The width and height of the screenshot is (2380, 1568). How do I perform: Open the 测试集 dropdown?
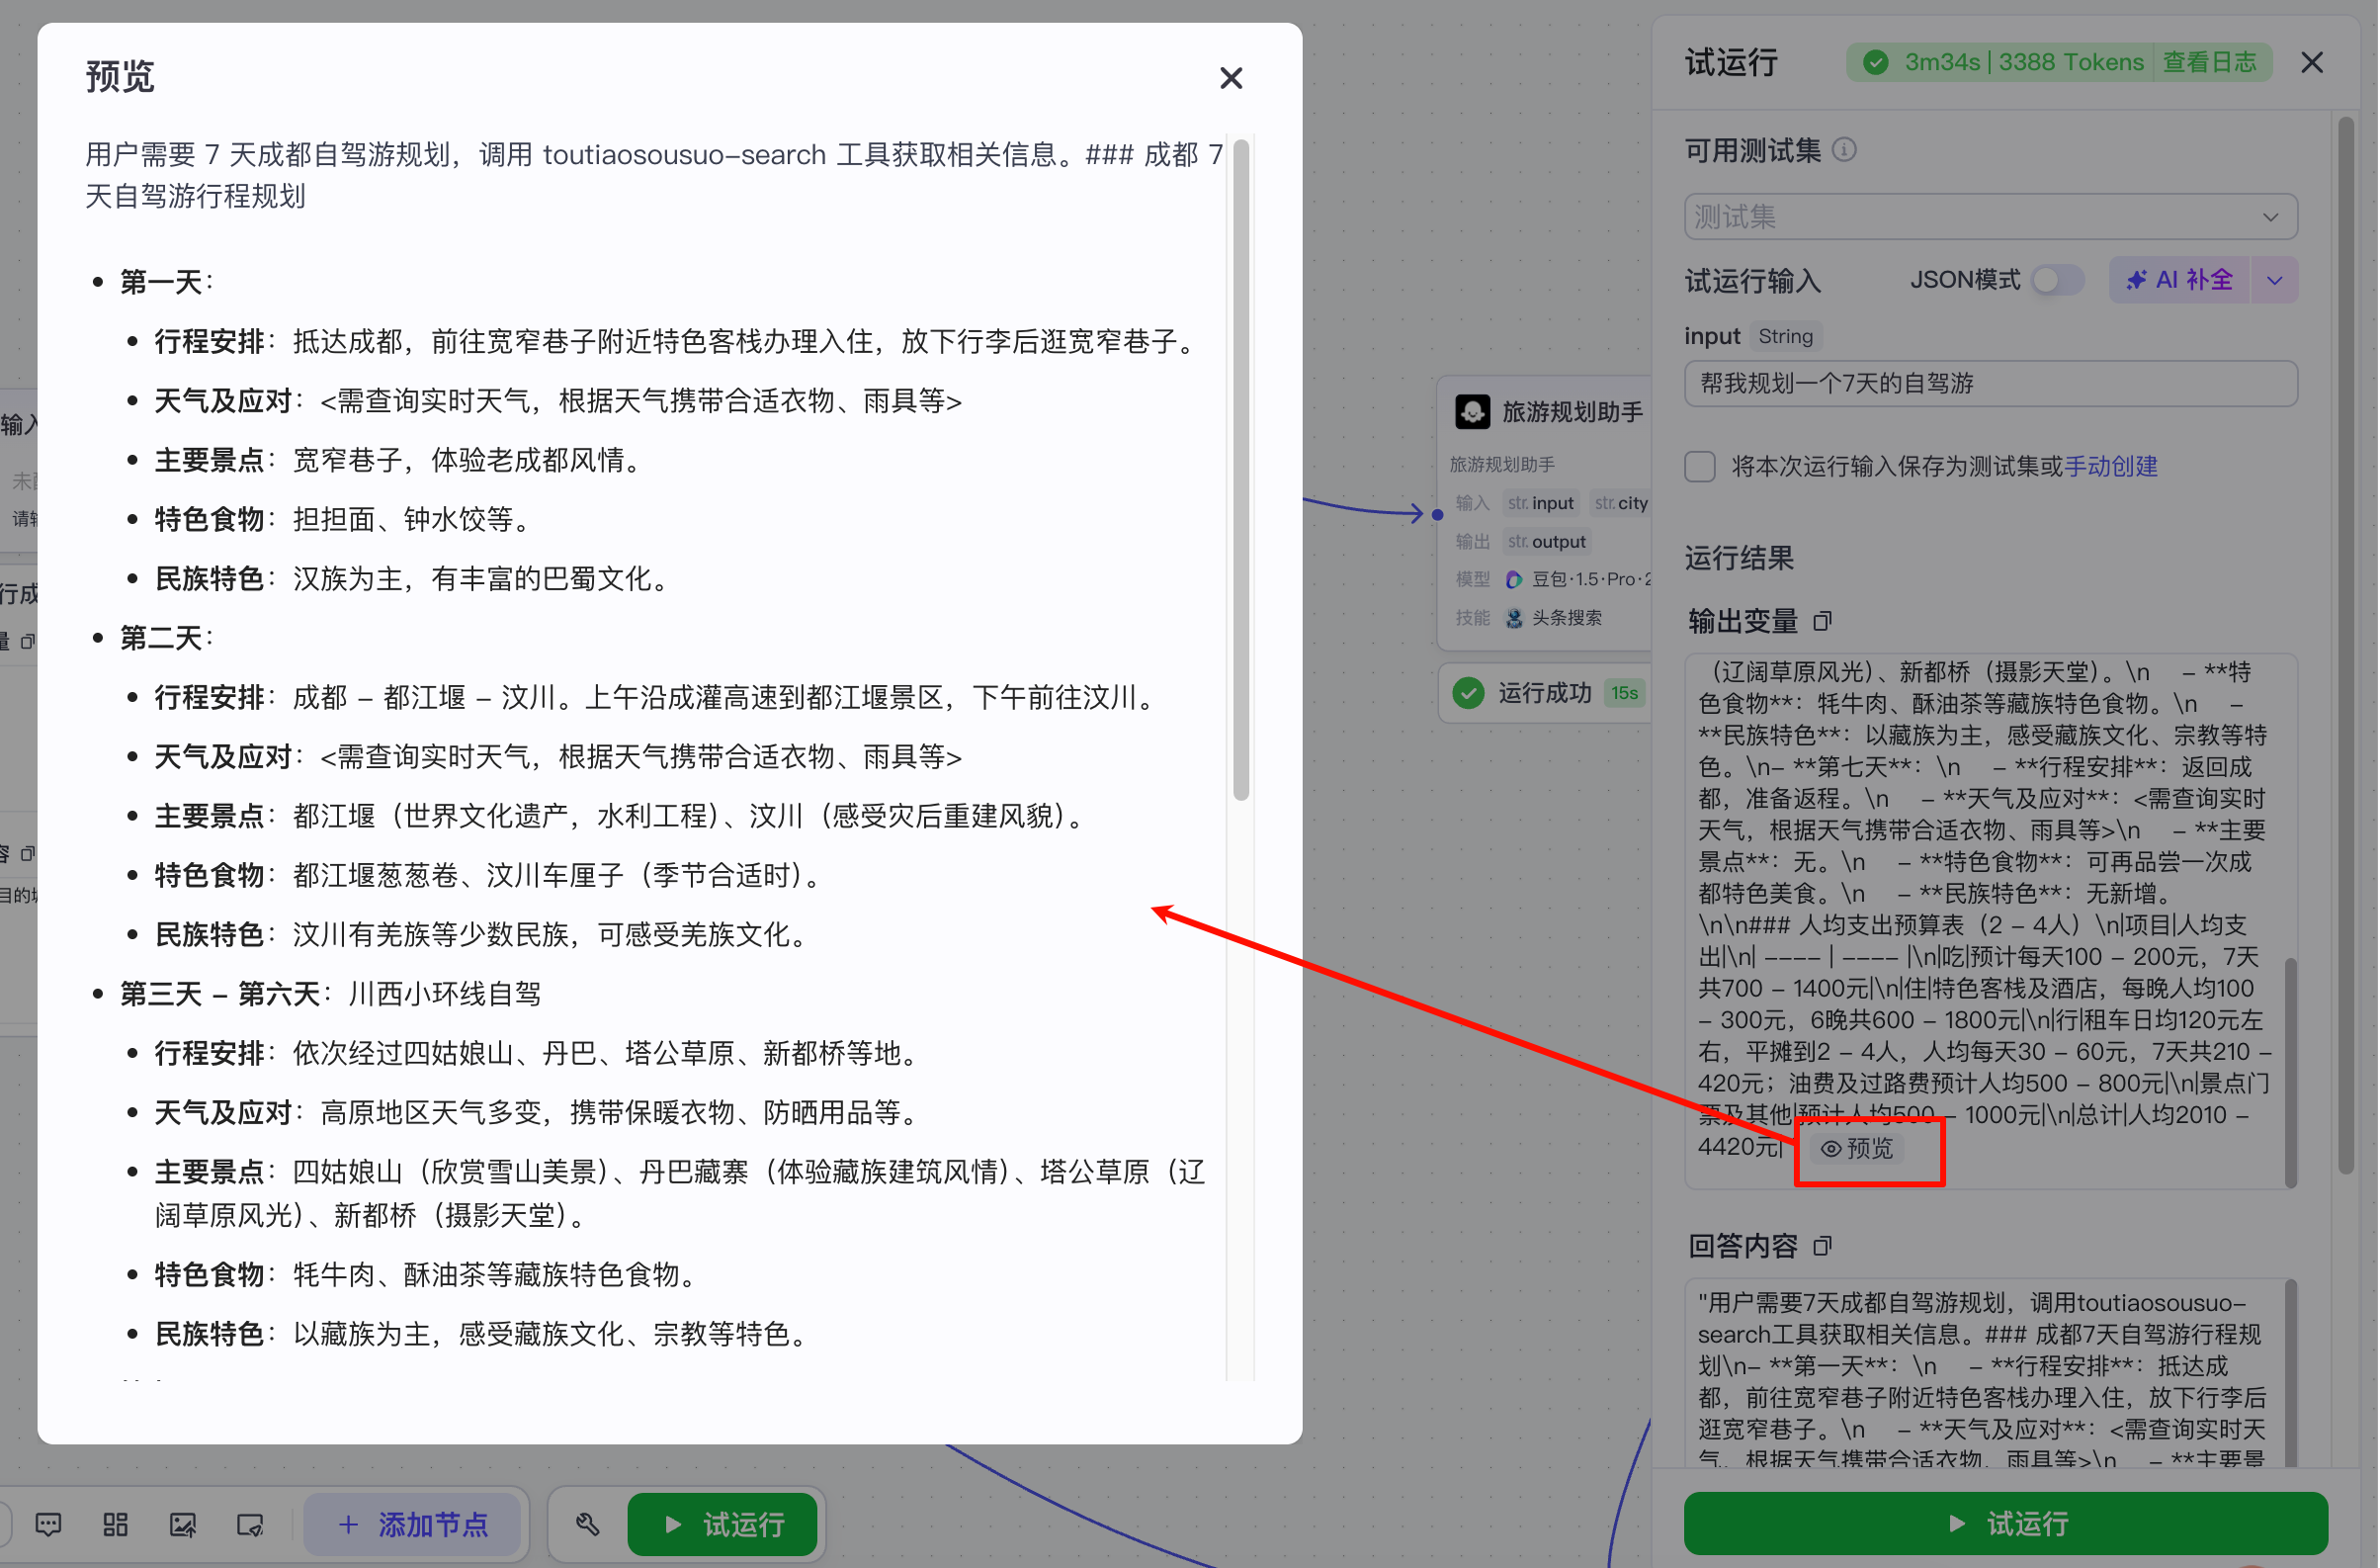[x=1990, y=217]
